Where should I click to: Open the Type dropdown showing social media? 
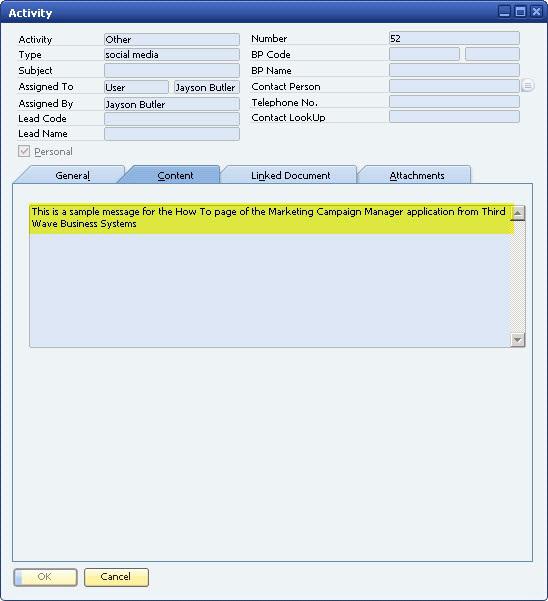pyautogui.click(x=172, y=54)
